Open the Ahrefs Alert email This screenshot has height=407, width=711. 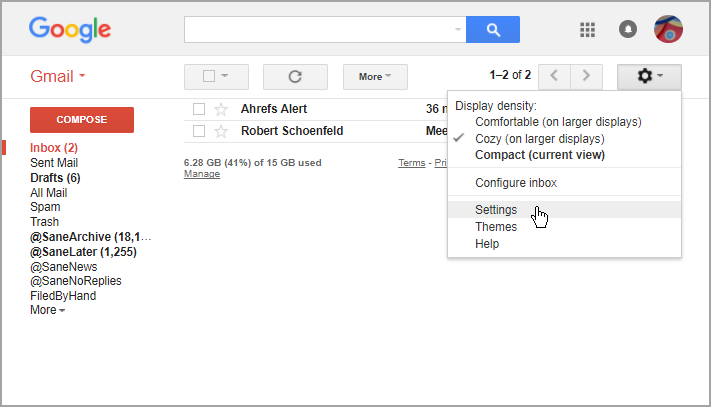coord(274,109)
